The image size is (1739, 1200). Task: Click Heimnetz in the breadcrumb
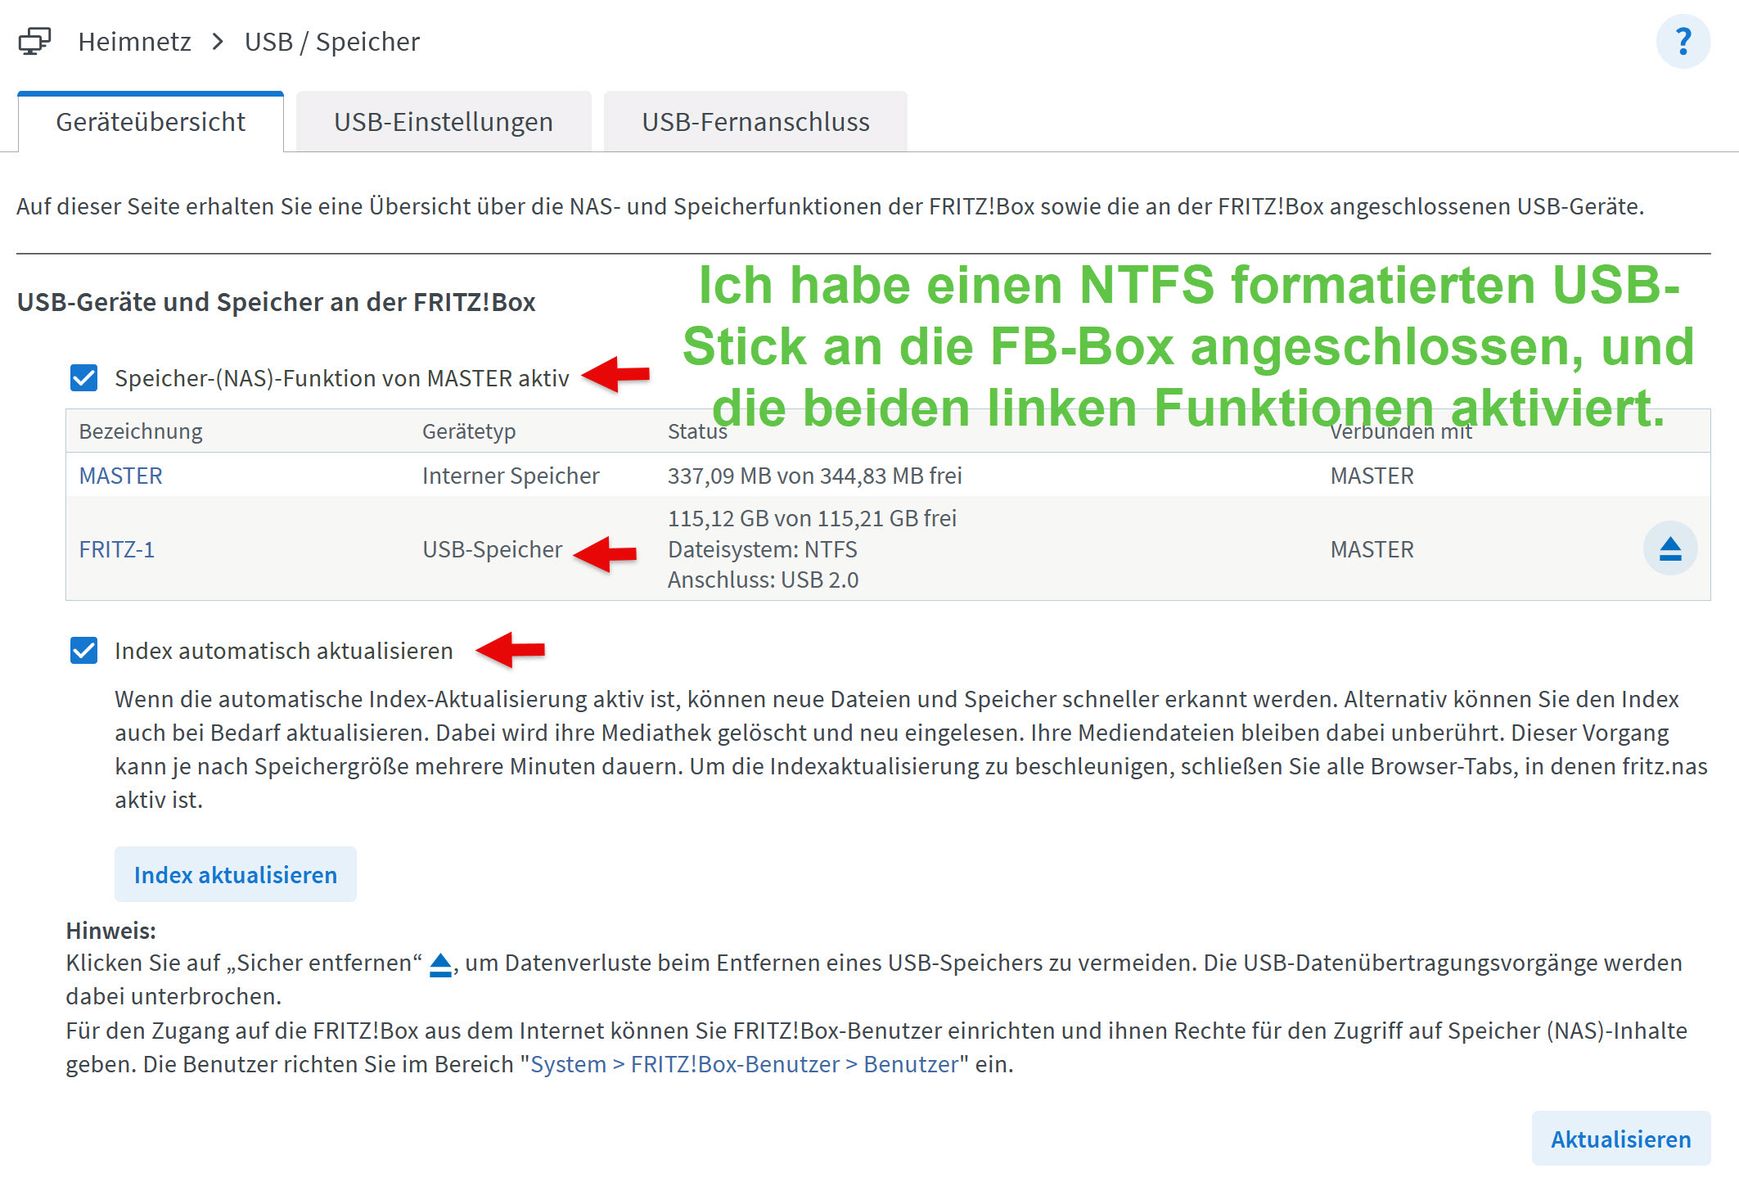tap(134, 42)
